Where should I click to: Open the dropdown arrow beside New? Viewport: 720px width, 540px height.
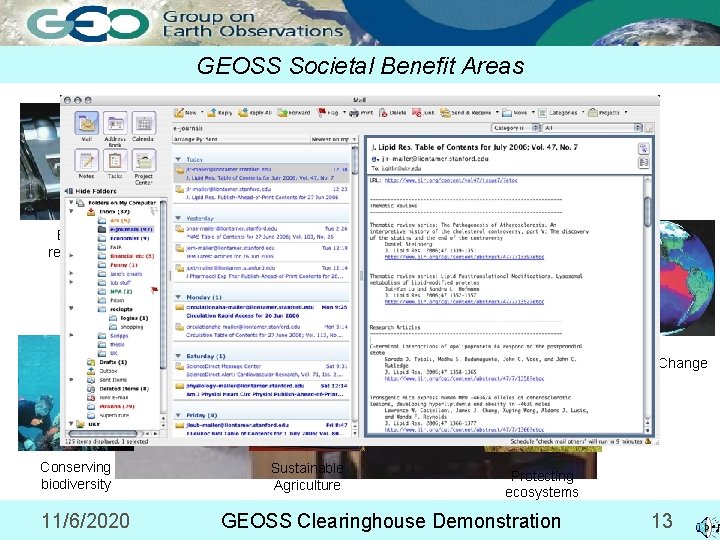202,112
